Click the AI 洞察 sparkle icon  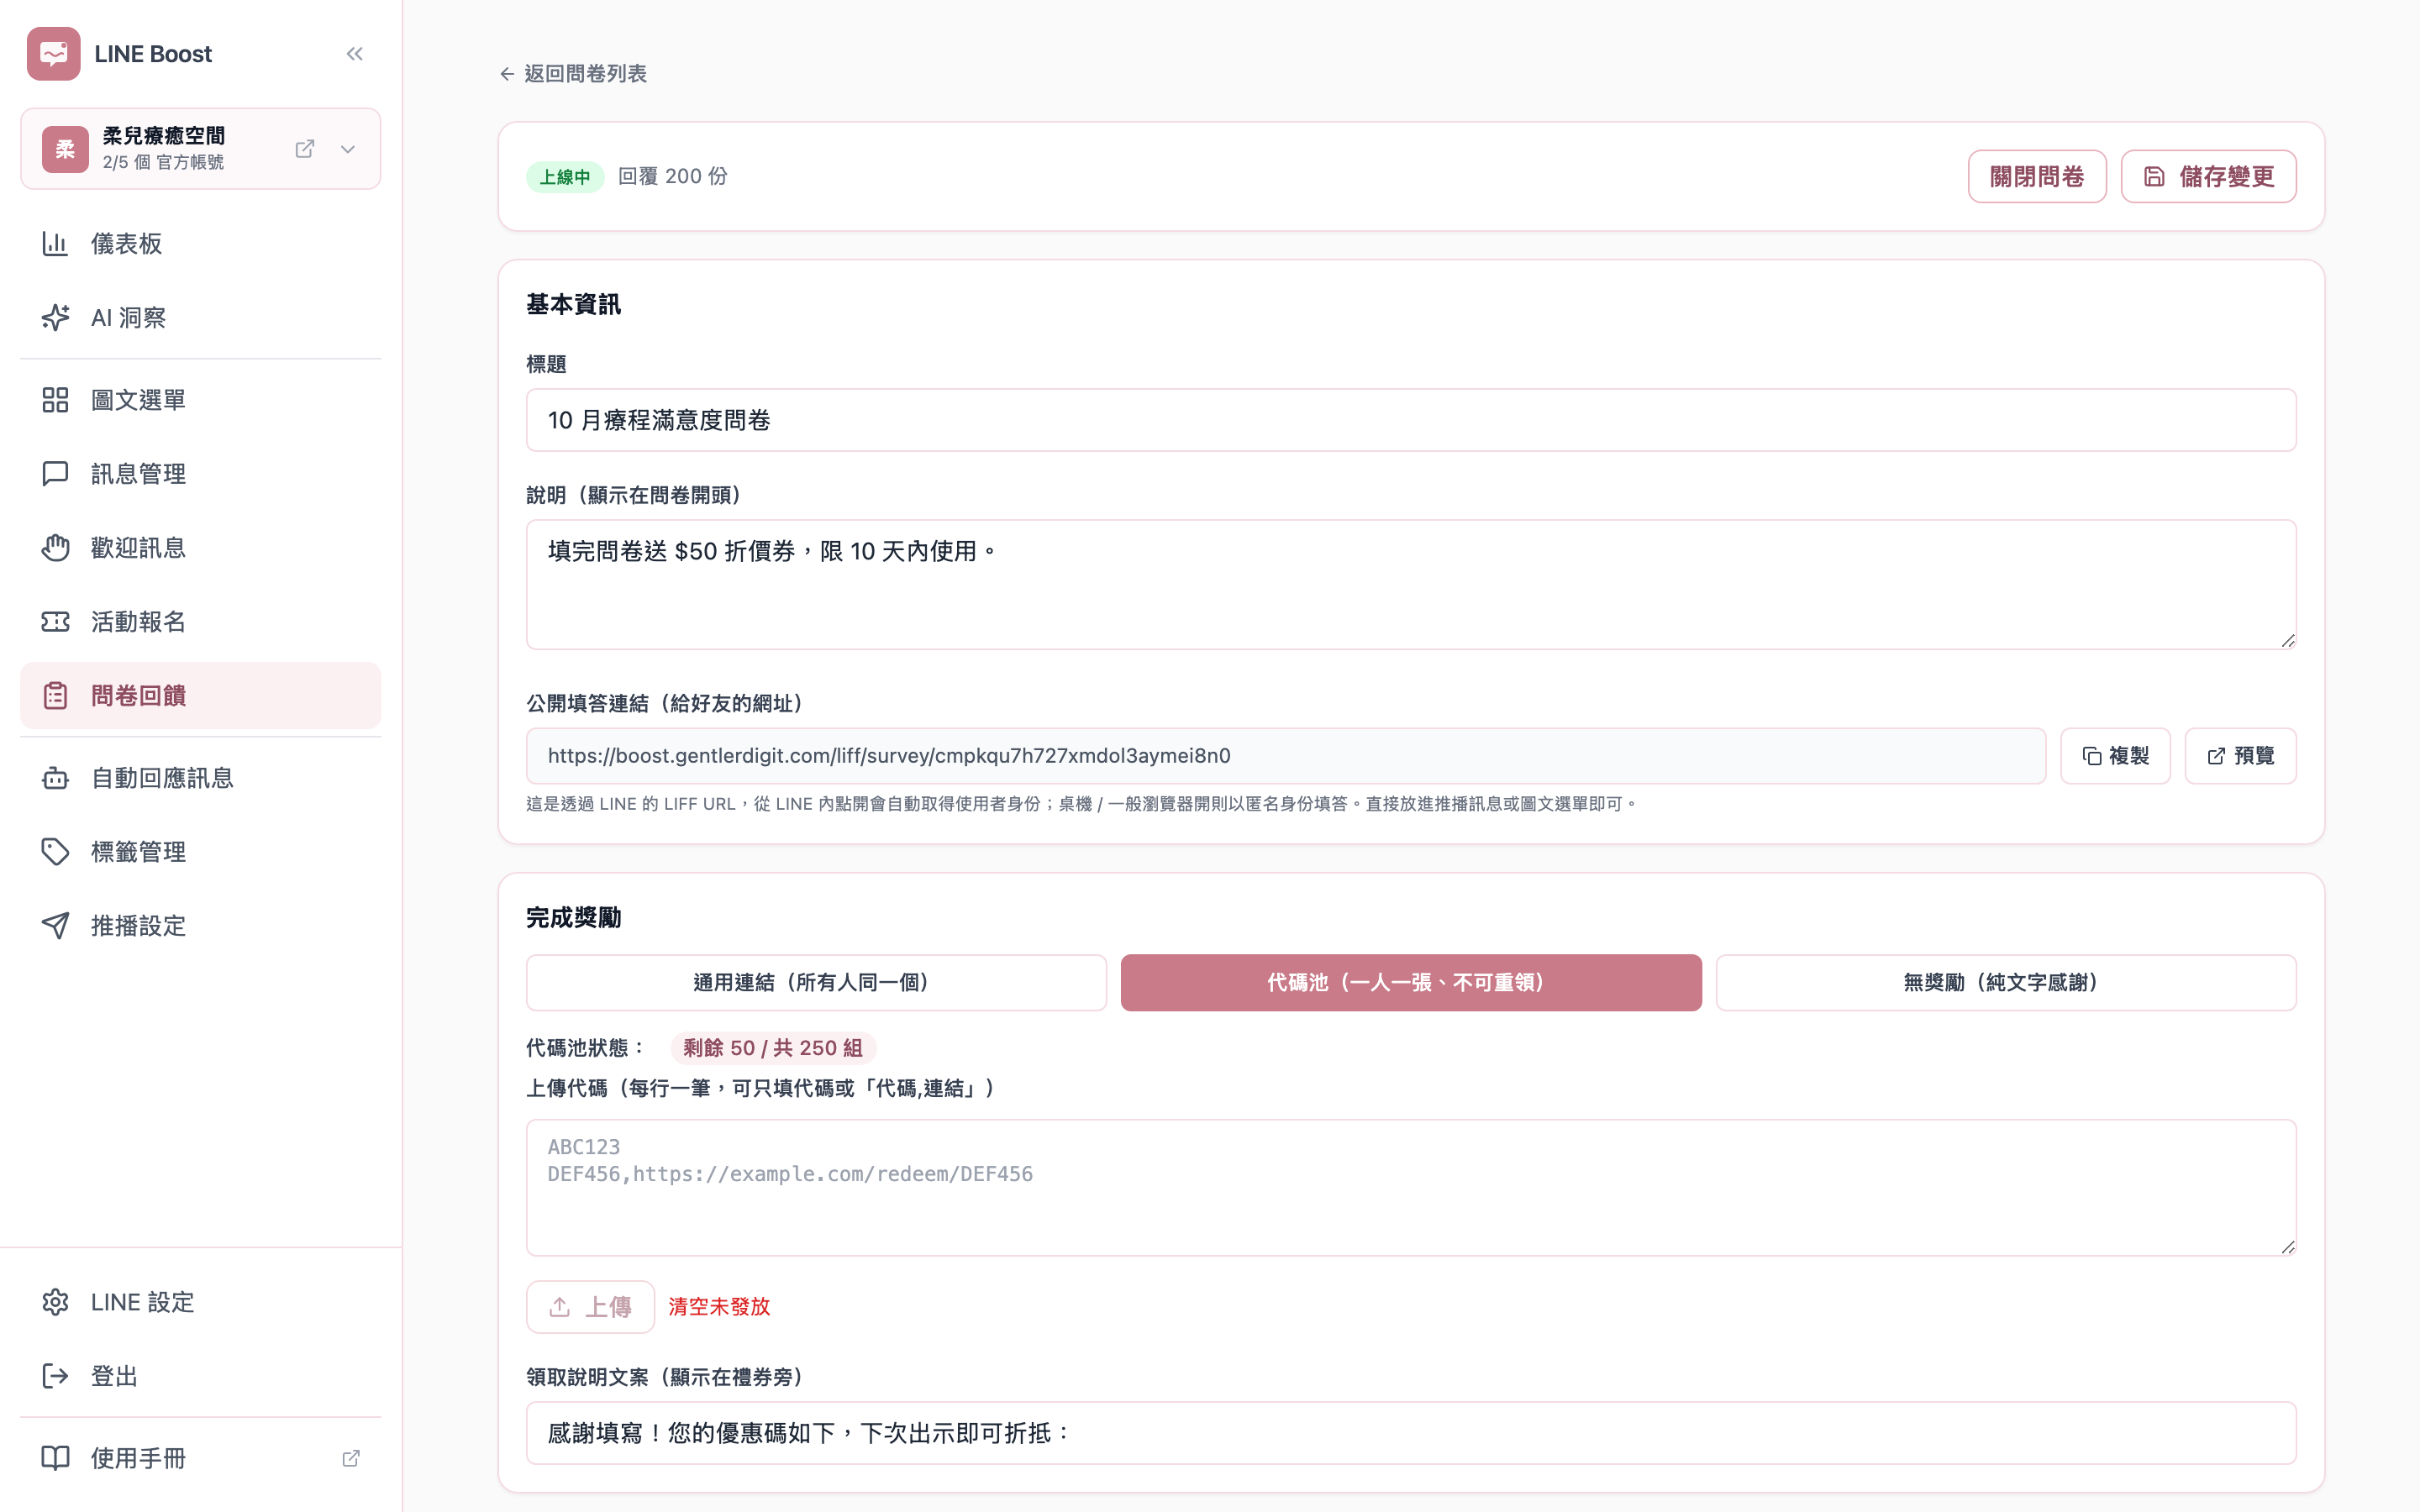coord(55,318)
